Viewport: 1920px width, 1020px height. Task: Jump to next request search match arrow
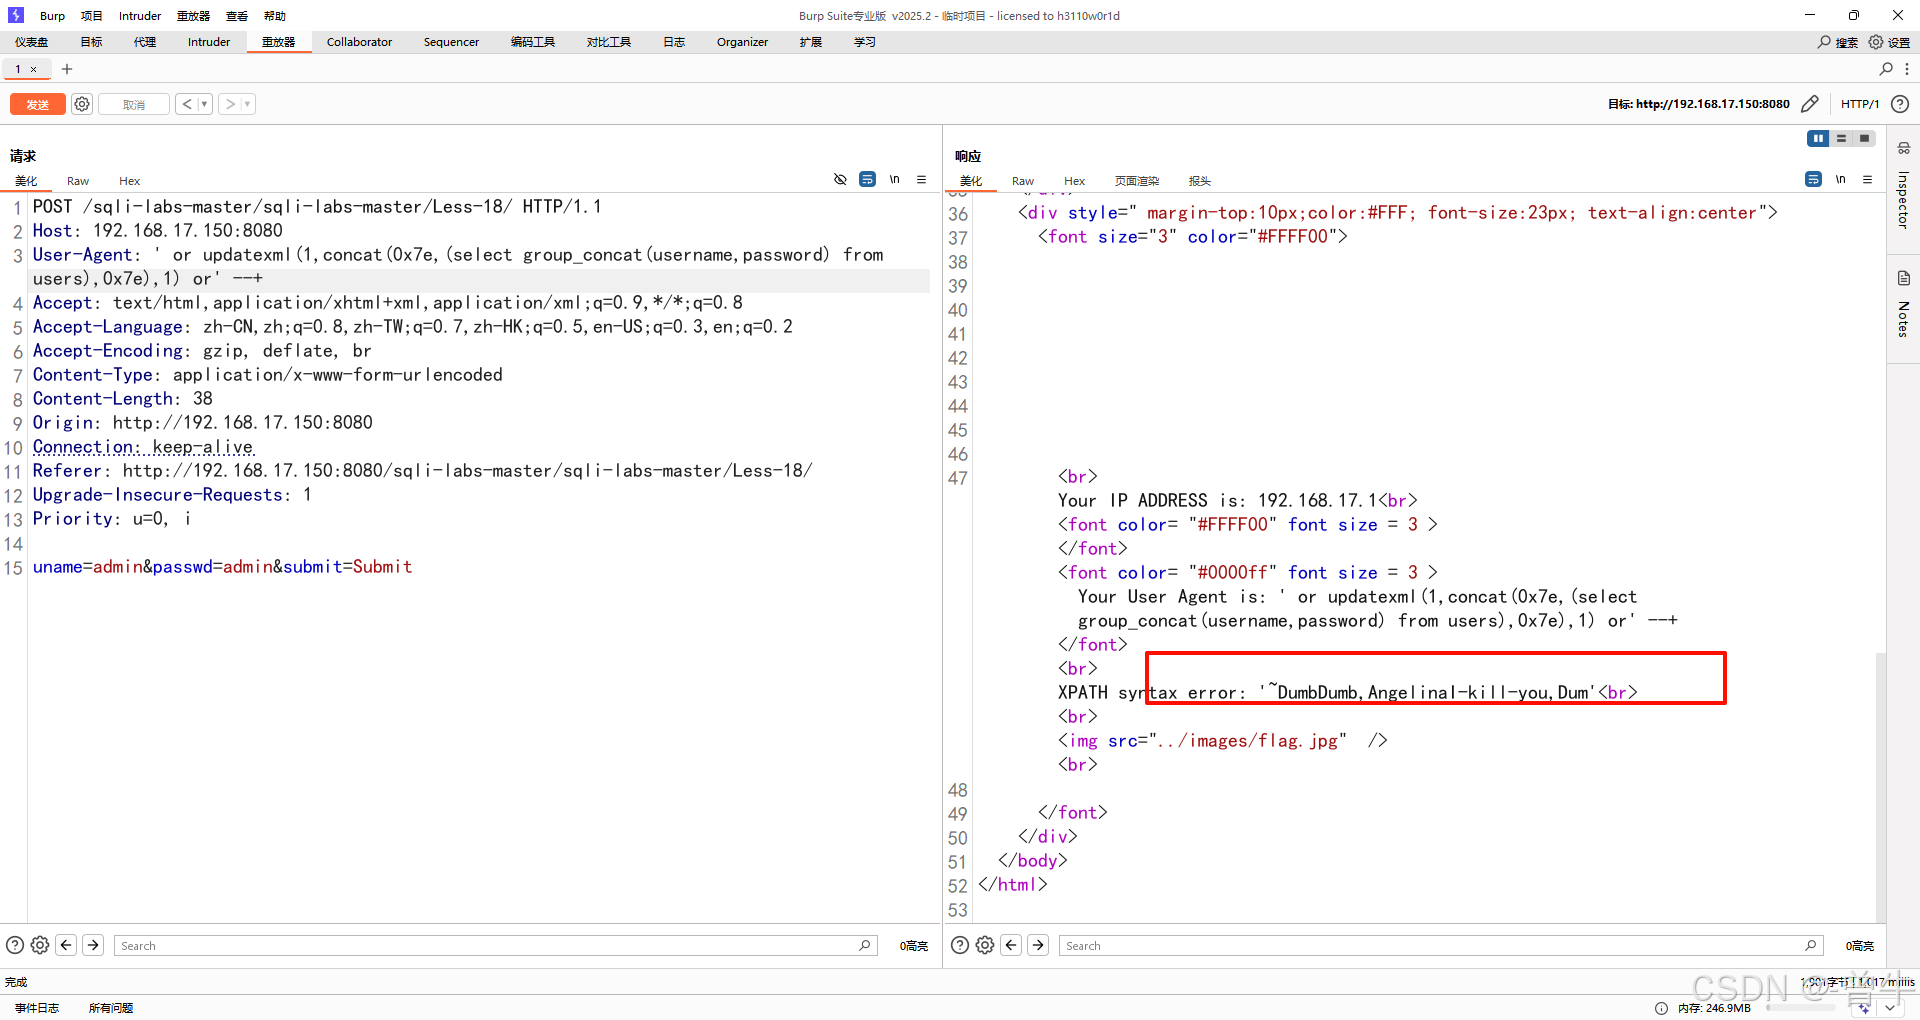pyautogui.click(x=93, y=945)
